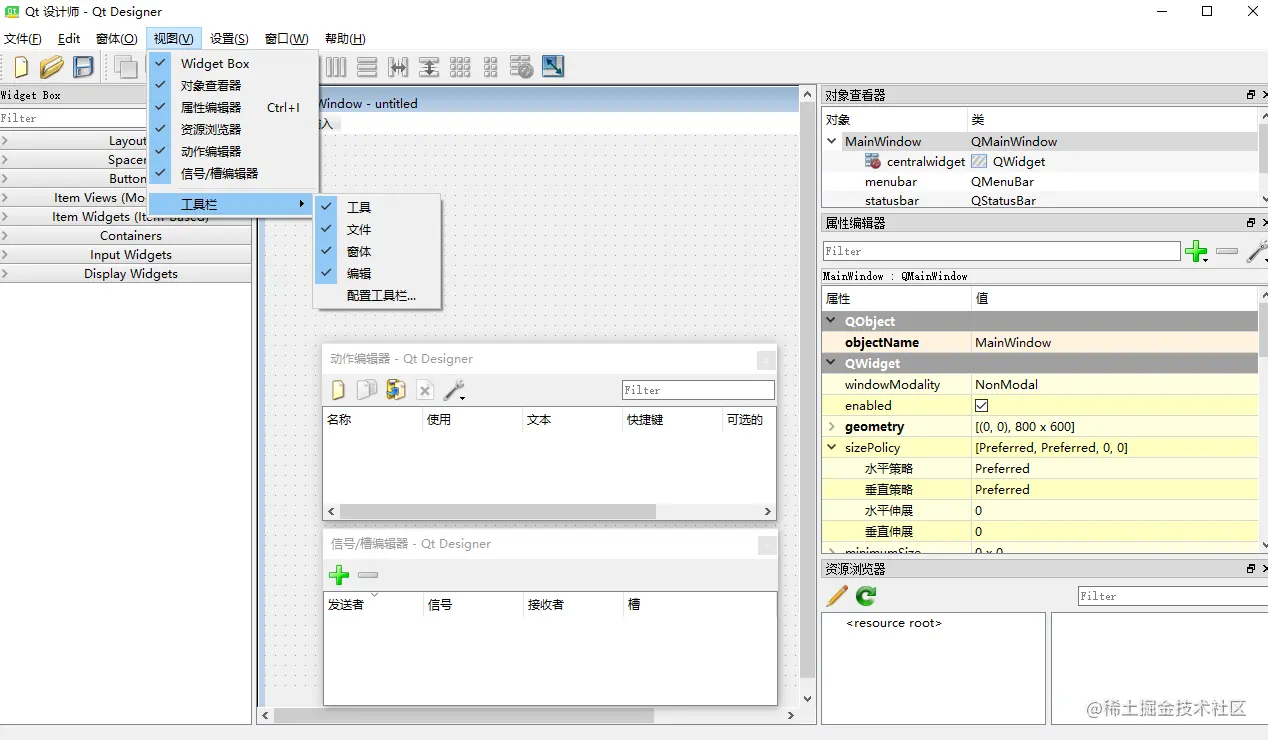Screen dimensions: 1268x740
Task: Open the Display Widgets category
Action: point(126,273)
